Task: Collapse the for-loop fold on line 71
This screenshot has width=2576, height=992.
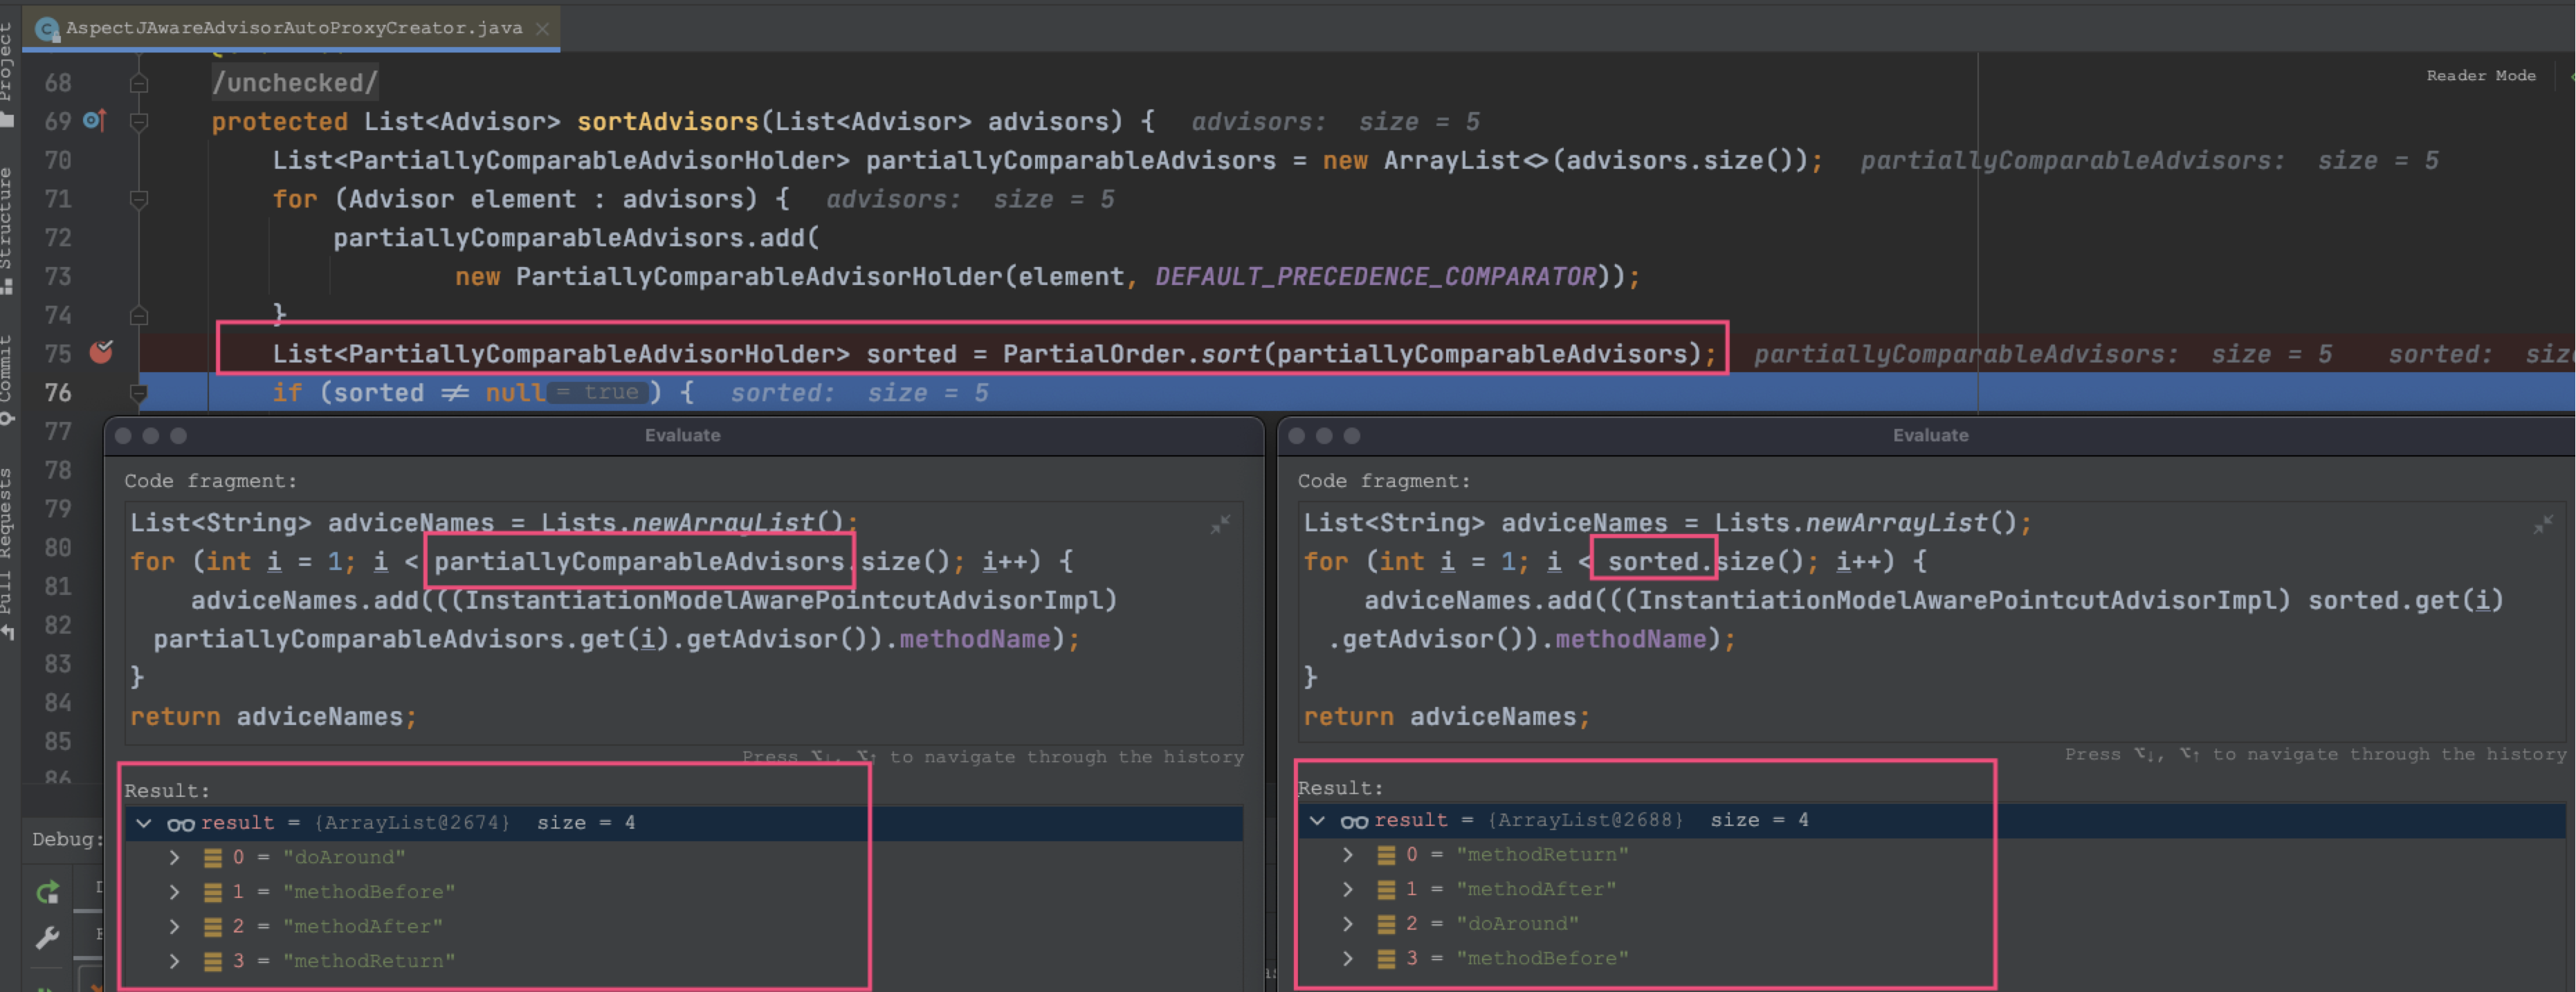Action: point(139,200)
